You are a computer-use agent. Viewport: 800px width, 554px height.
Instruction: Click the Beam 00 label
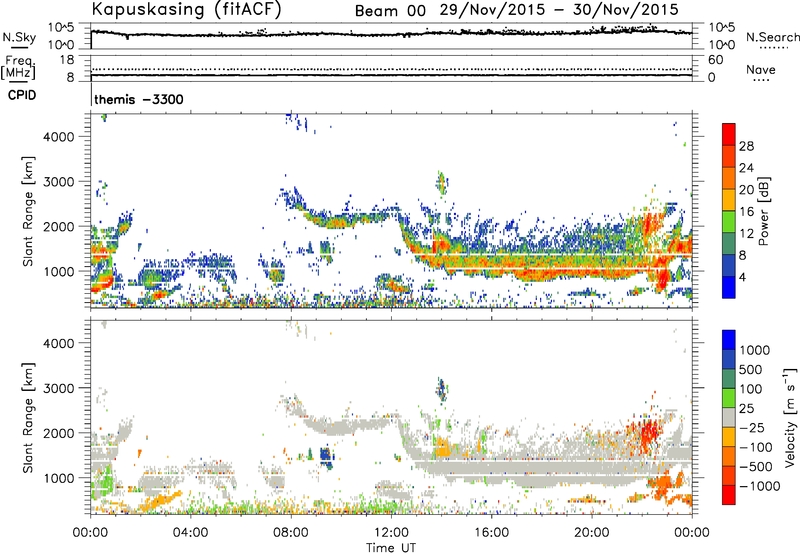click(x=390, y=11)
